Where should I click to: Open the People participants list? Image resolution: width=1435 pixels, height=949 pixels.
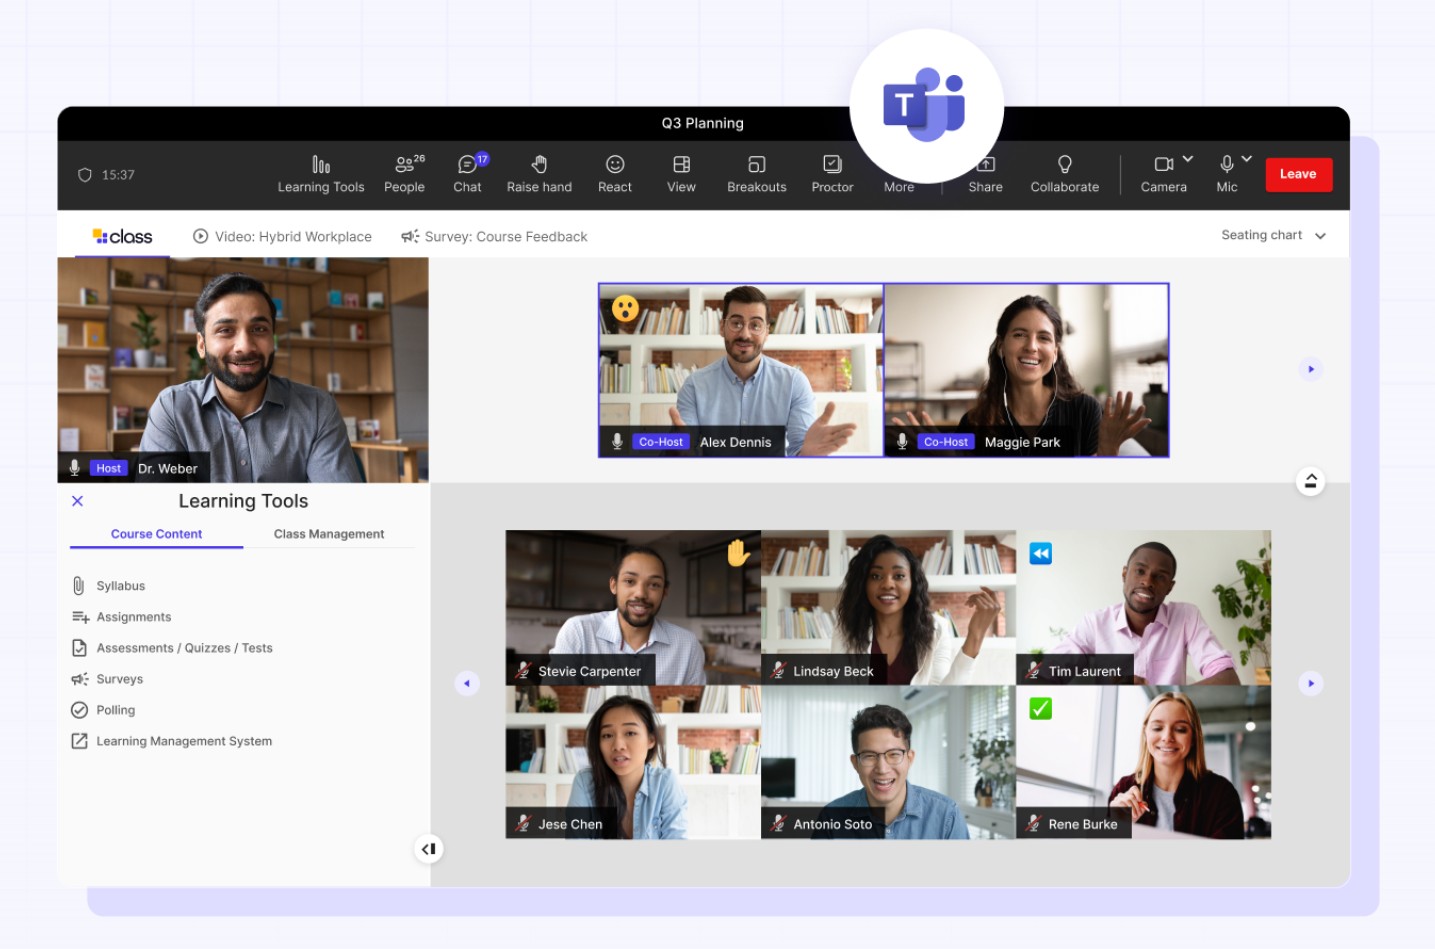point(405,174)
